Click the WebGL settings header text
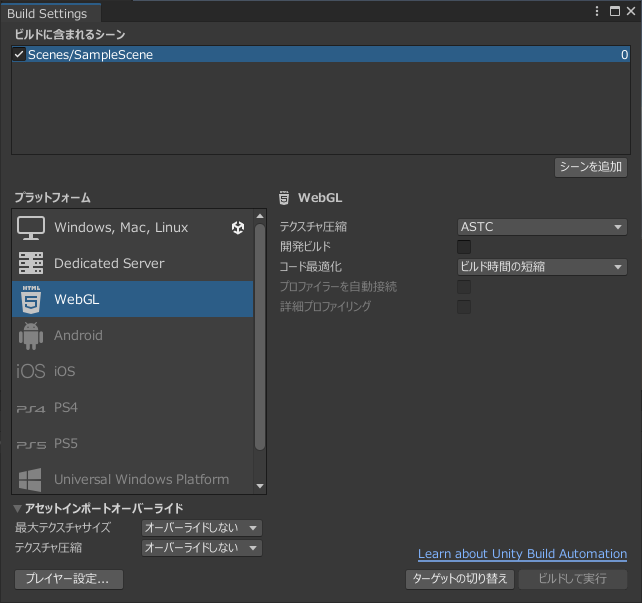642x603 pixels. (320, 198)
